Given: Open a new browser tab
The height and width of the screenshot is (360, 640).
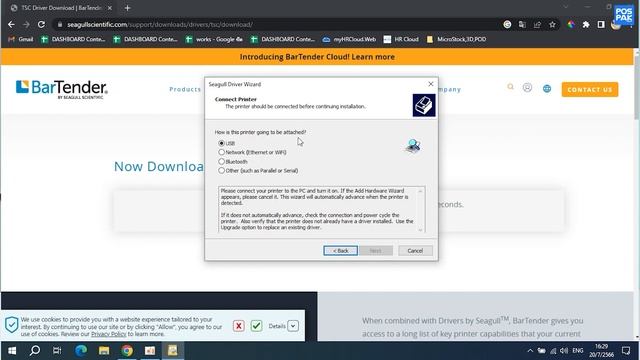Looking at the screenshot, I should [x=127, y=8].
